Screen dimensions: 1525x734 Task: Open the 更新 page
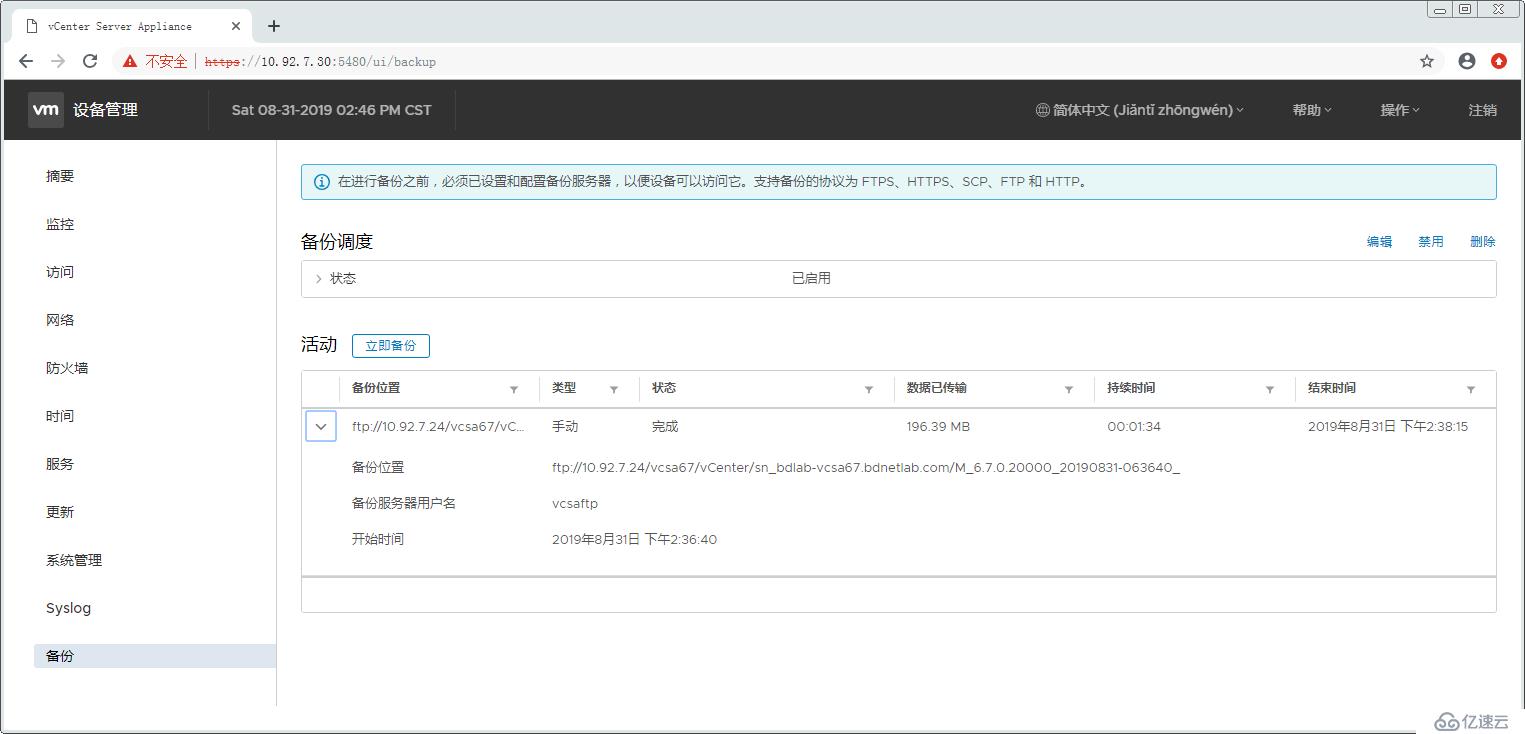[60, 512]
